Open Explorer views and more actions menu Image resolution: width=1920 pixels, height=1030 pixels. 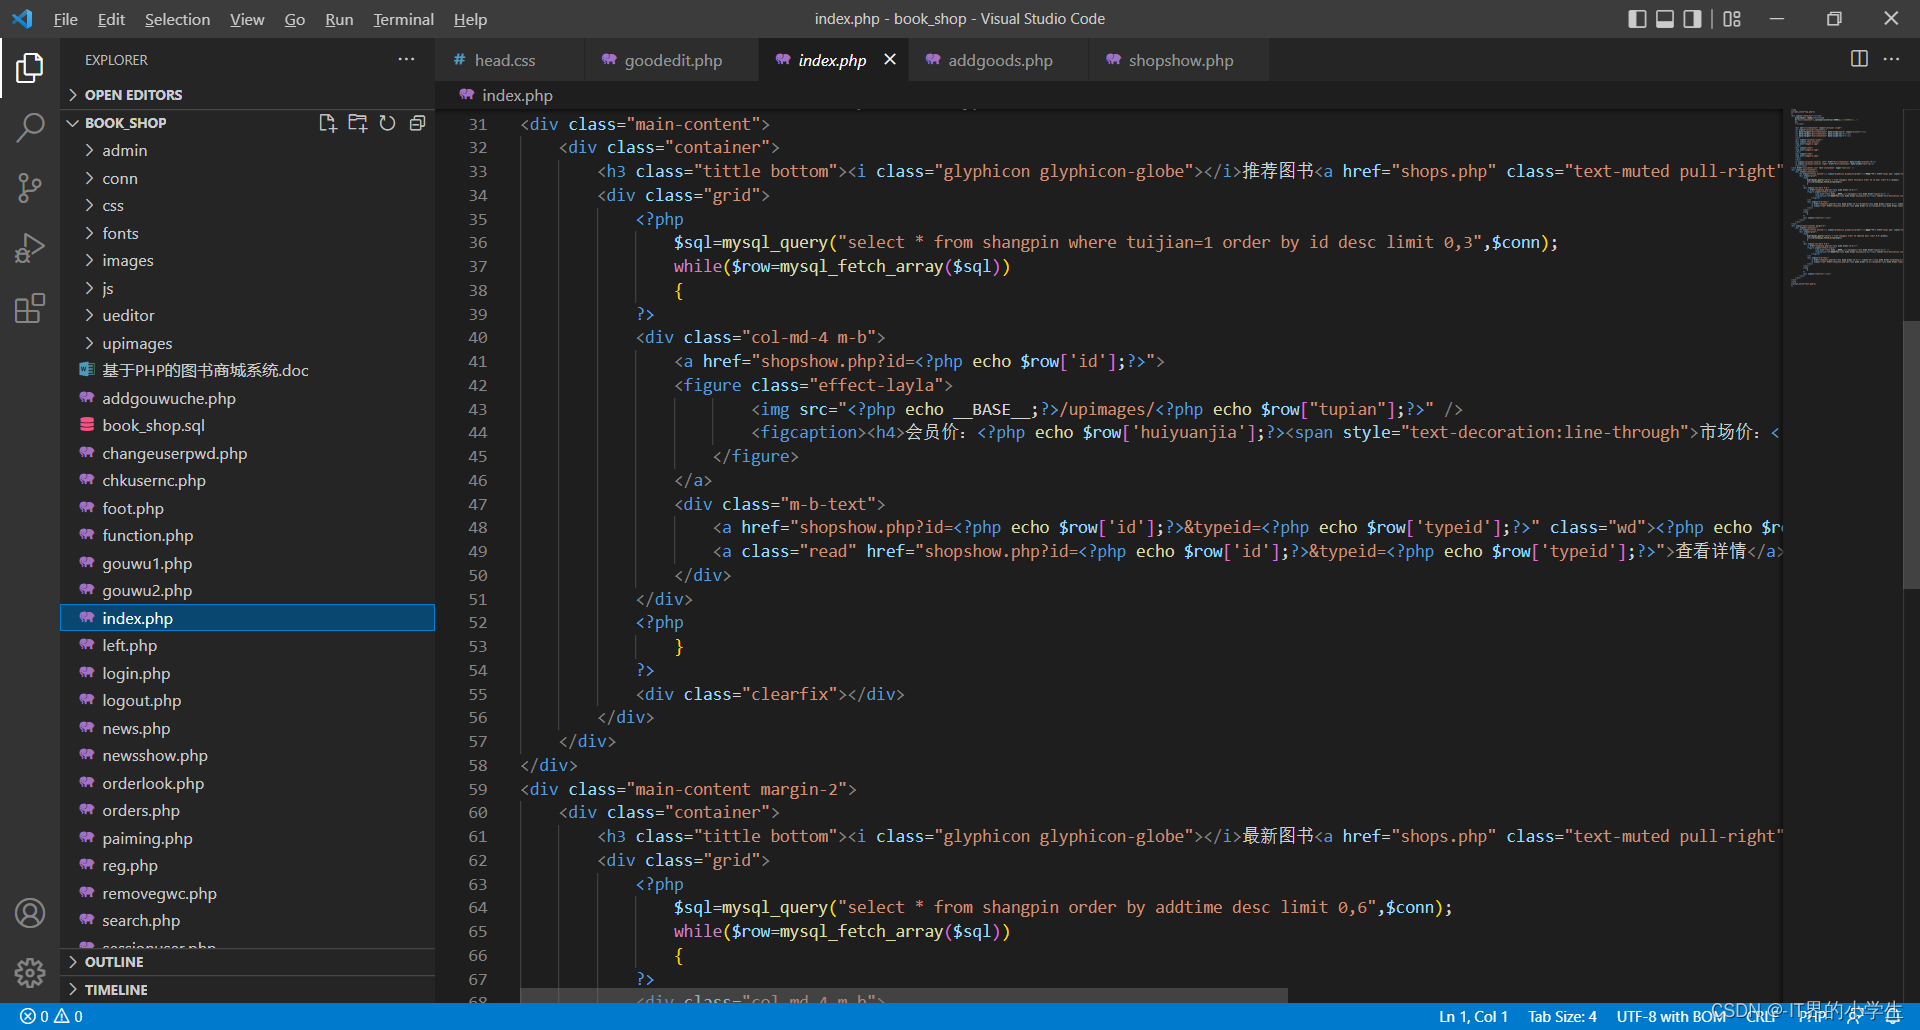click(406, 60)
